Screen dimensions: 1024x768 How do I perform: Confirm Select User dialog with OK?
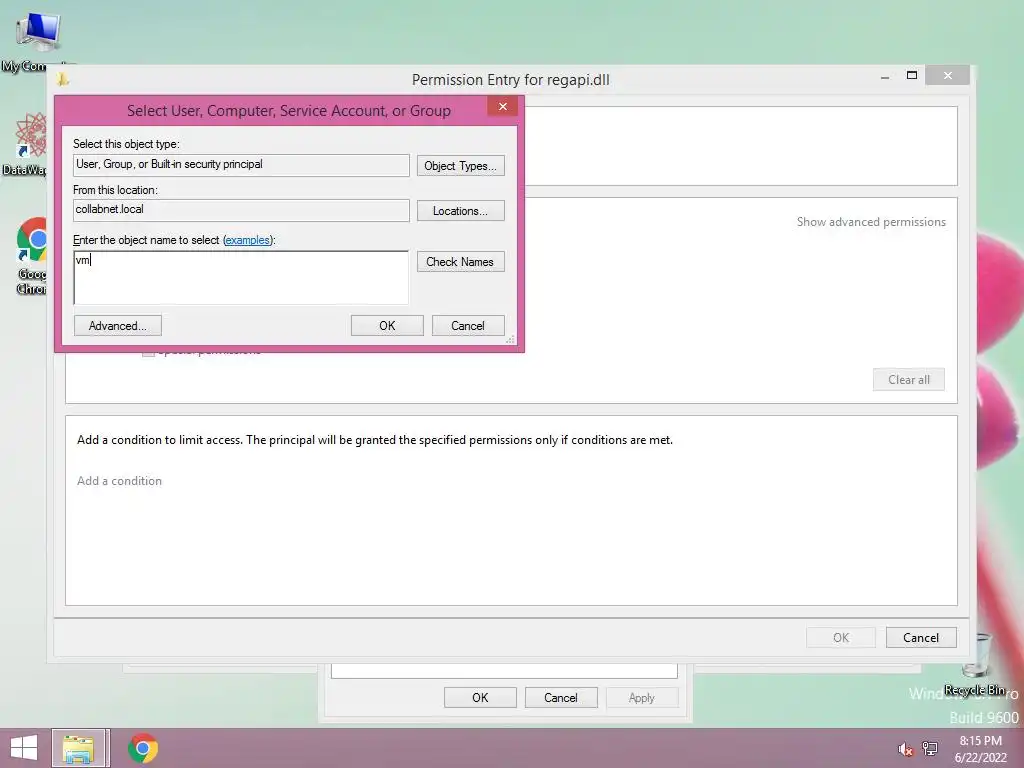(x=387, y=326)
